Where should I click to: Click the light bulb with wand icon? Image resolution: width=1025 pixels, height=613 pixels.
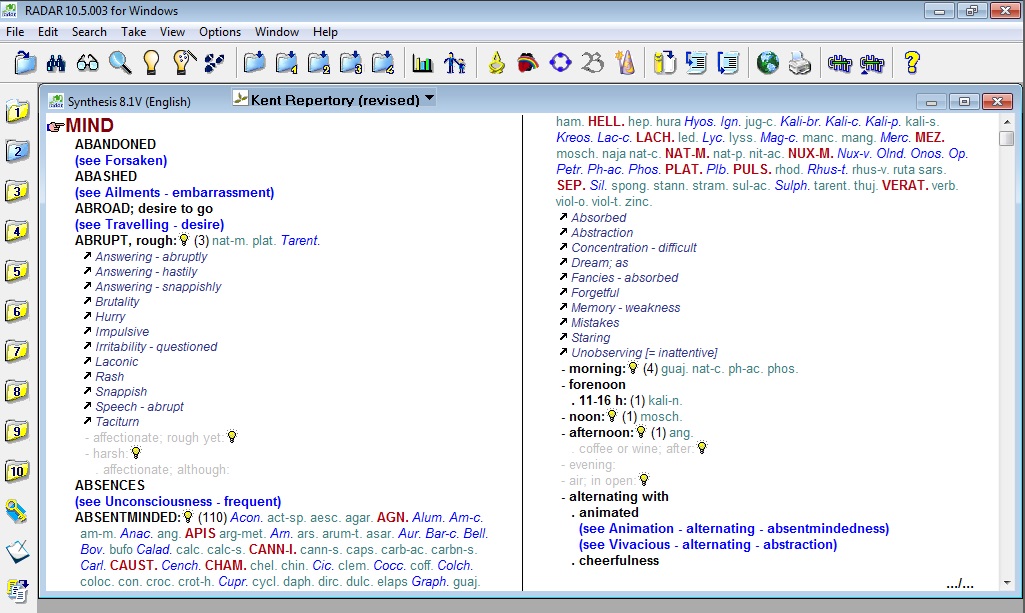pyautogui.click(x=184, y=63)
